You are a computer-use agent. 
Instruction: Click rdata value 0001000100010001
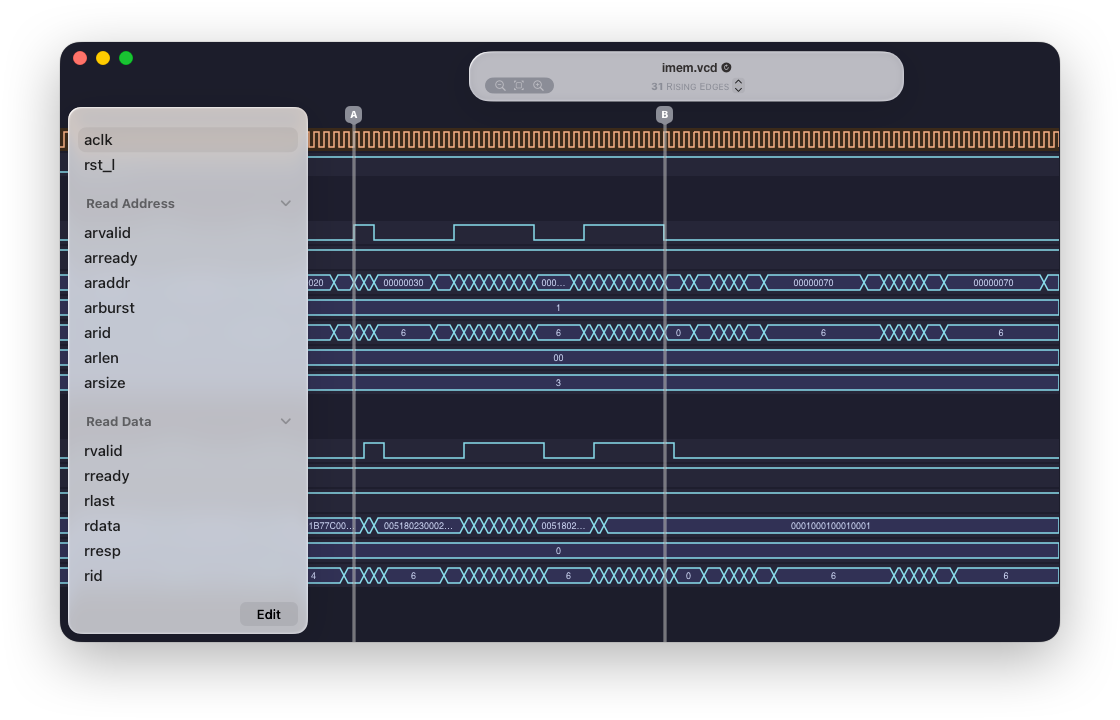point(830,526)
